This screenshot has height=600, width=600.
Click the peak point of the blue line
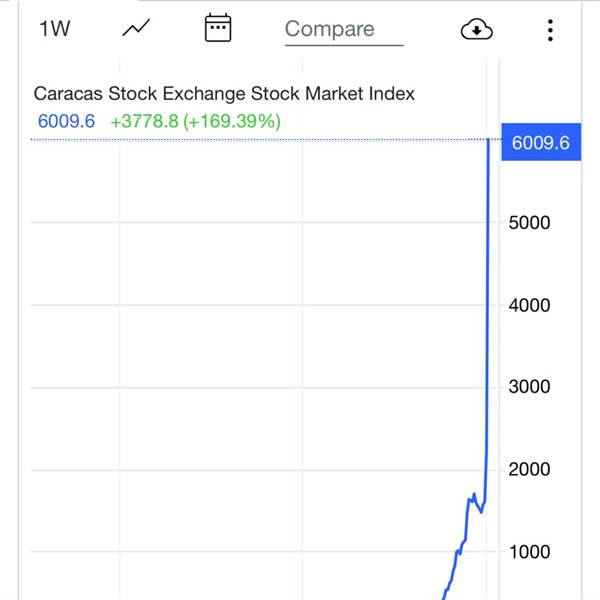click(x=488, y=140)
